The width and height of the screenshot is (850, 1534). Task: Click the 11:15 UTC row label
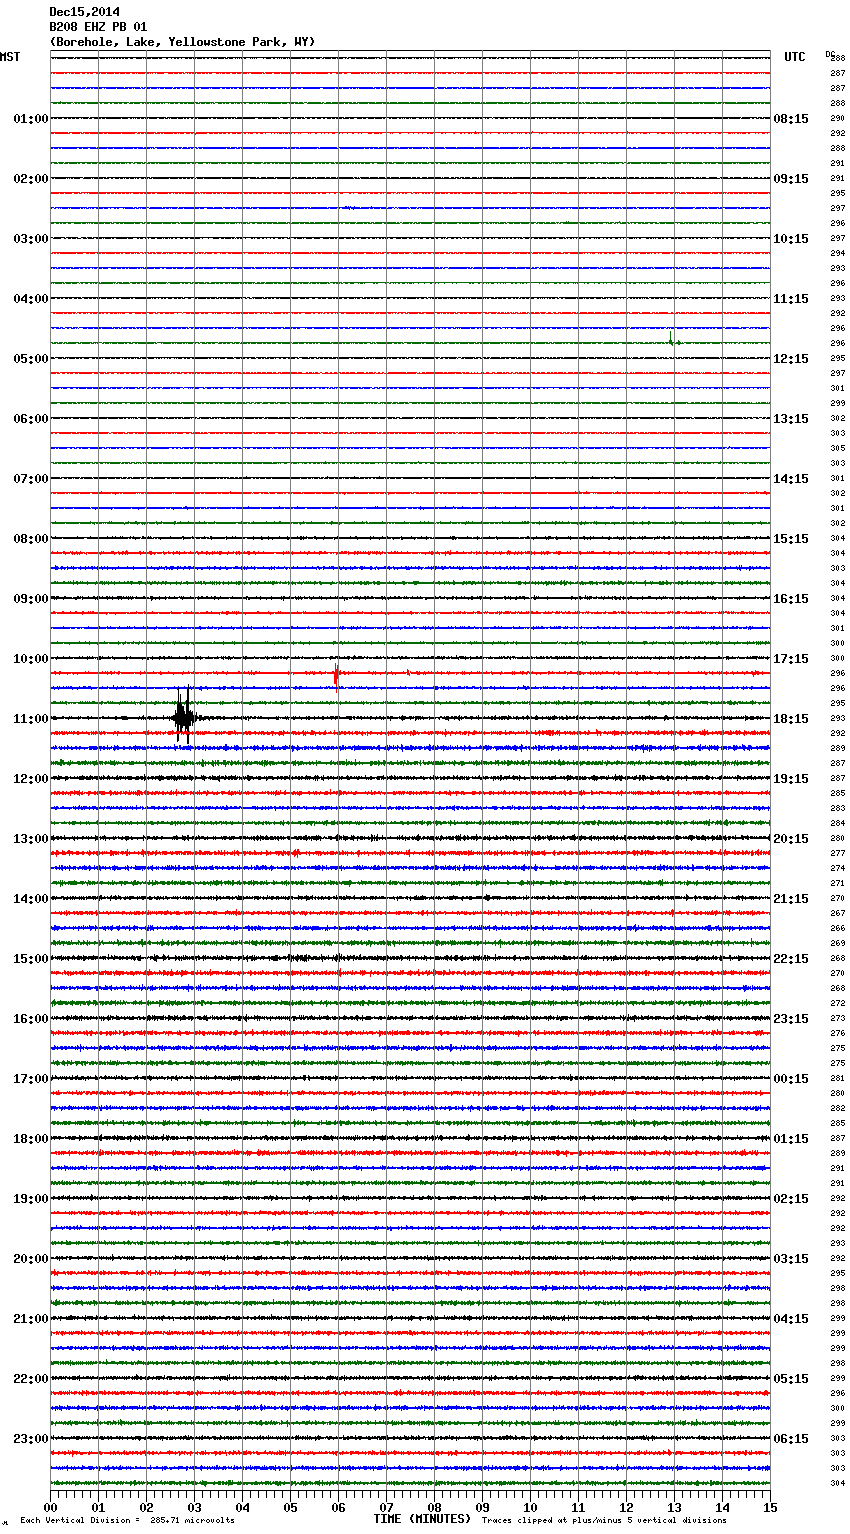791,299
